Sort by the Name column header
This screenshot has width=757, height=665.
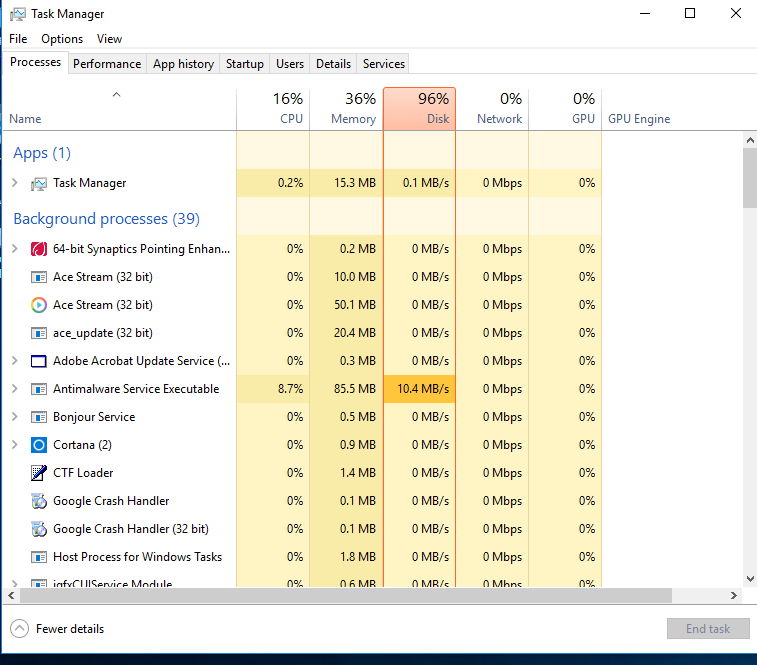(120, 109)
